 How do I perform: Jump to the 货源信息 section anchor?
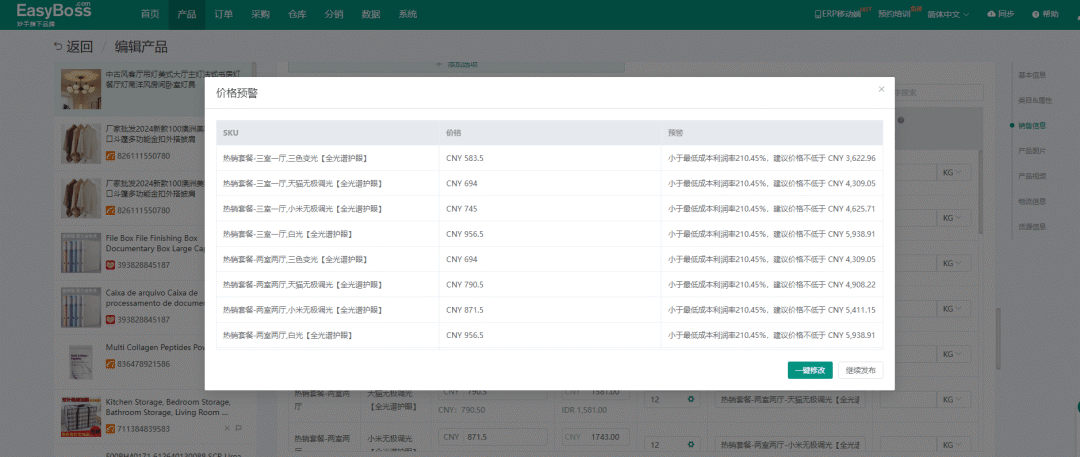pos(1032,226)
